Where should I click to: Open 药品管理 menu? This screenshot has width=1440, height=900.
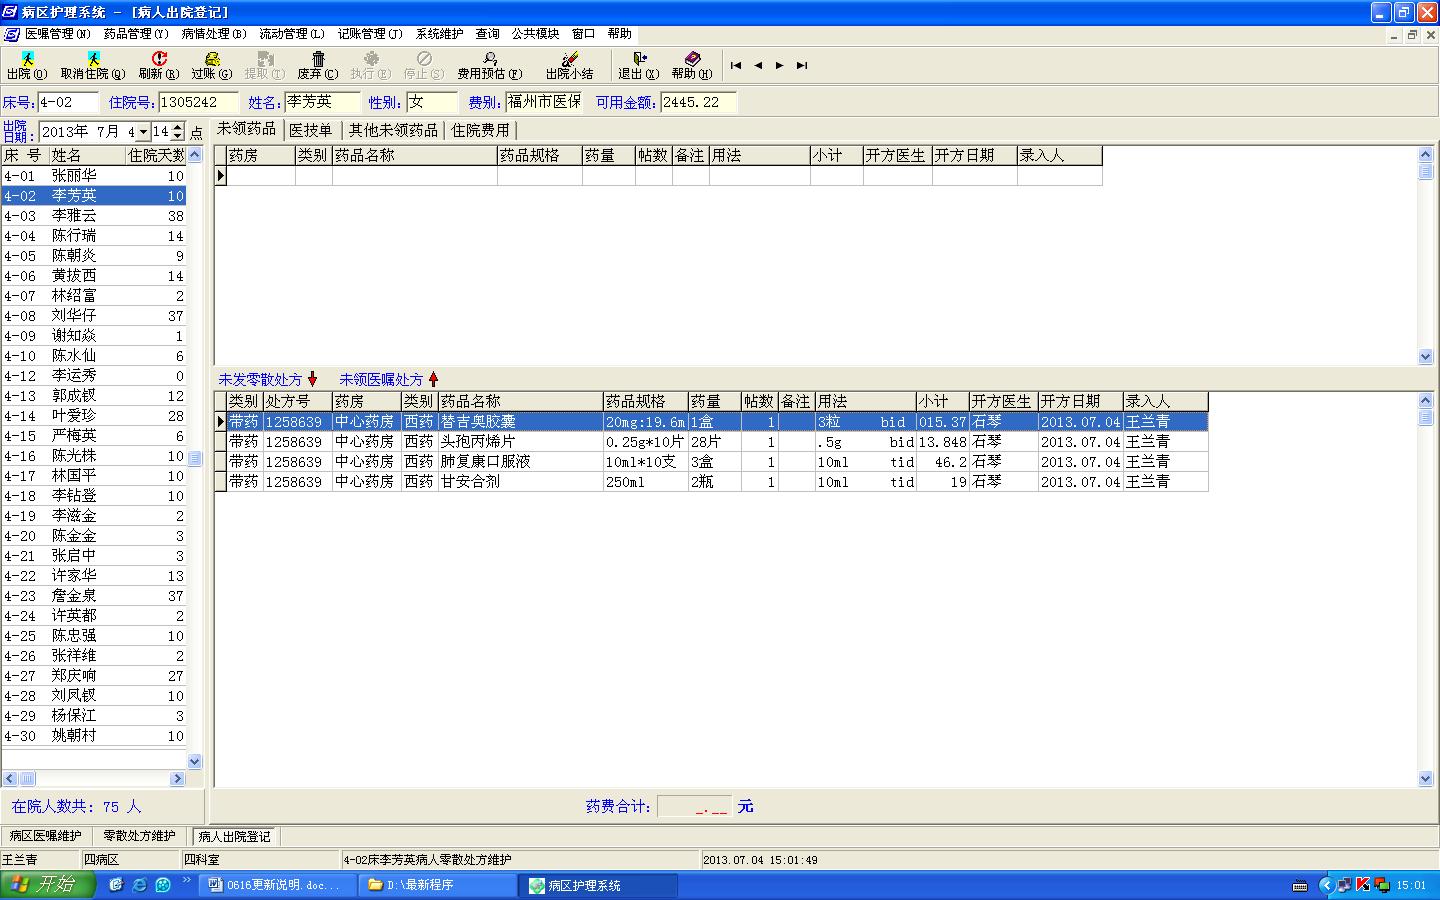pos(136,34)
